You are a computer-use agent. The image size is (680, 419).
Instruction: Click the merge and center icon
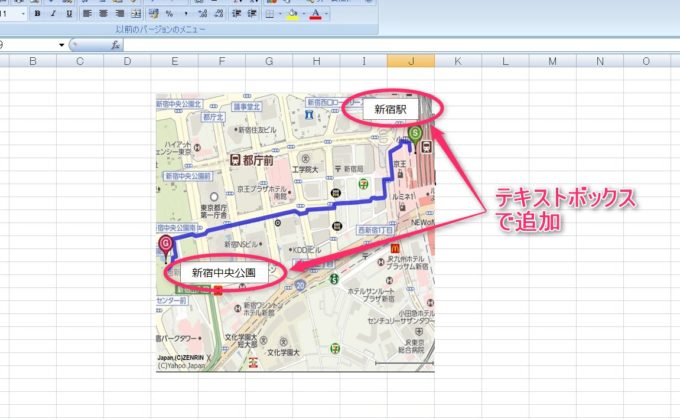tap(136, 14)
